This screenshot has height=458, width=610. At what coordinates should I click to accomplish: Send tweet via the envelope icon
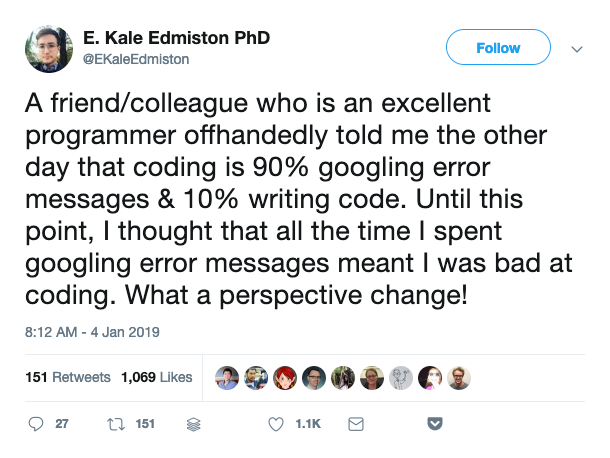pos(354,424)
